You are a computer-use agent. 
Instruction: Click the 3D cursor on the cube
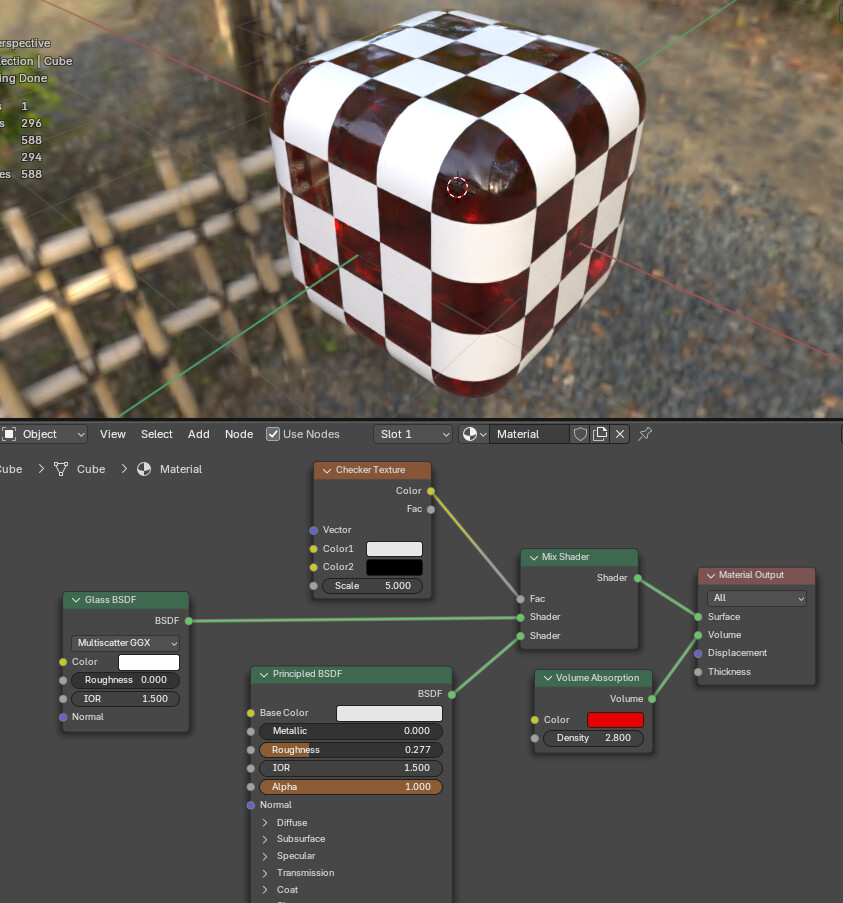(458, 187)
